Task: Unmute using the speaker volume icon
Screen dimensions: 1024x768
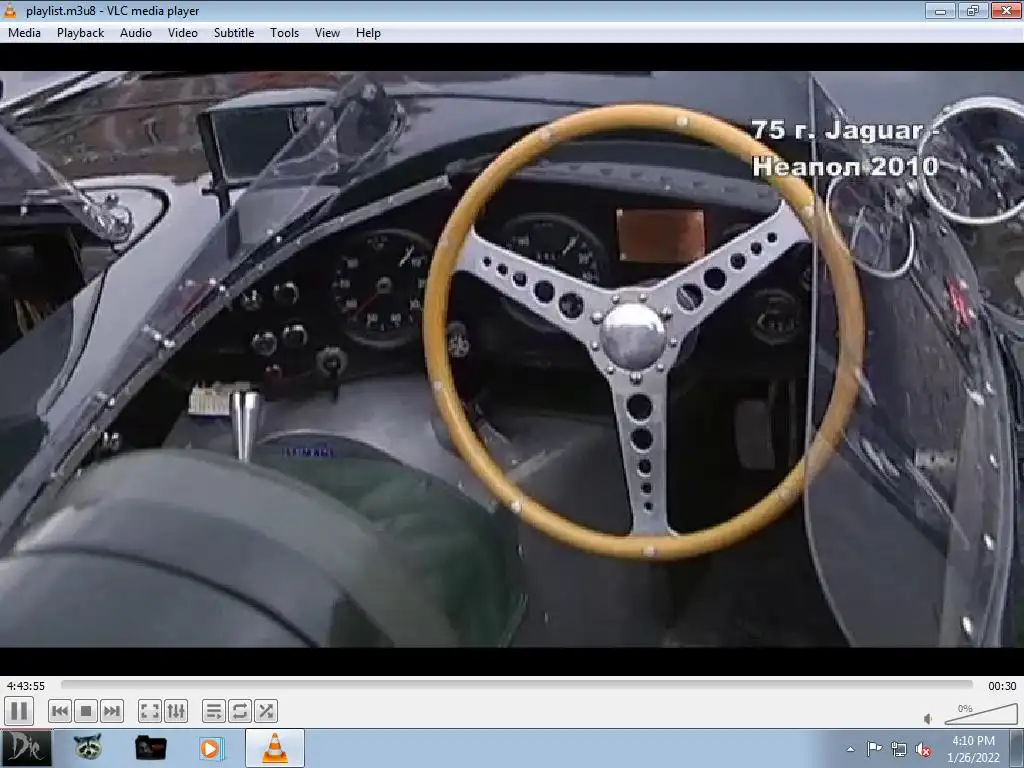Action: point(928,719)
